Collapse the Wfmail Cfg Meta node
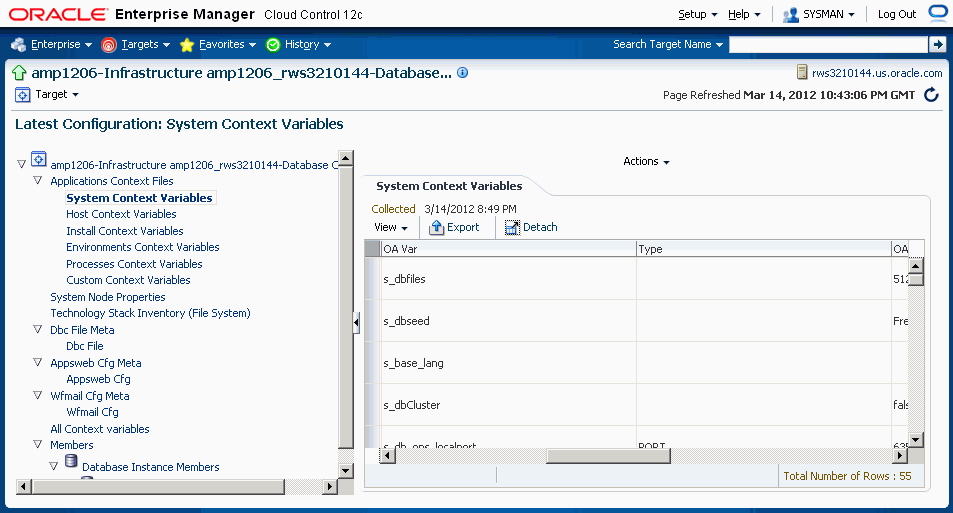This screenshot has height=513, width=953. (38, 395)
